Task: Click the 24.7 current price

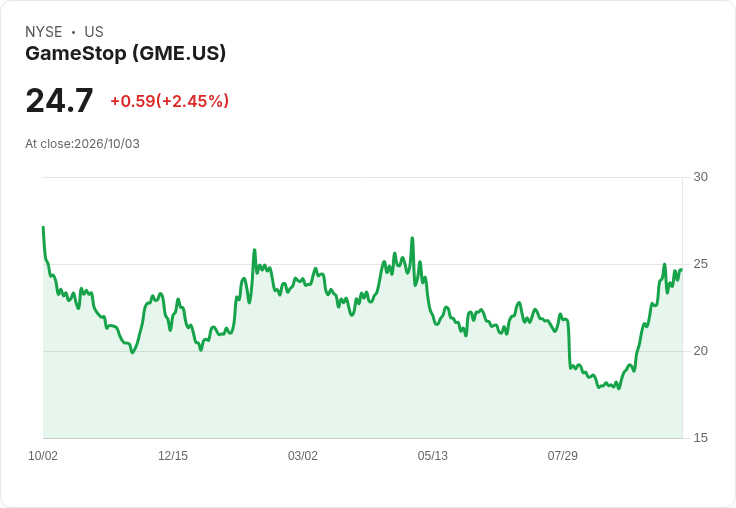Action: click(x=59, y=100)
